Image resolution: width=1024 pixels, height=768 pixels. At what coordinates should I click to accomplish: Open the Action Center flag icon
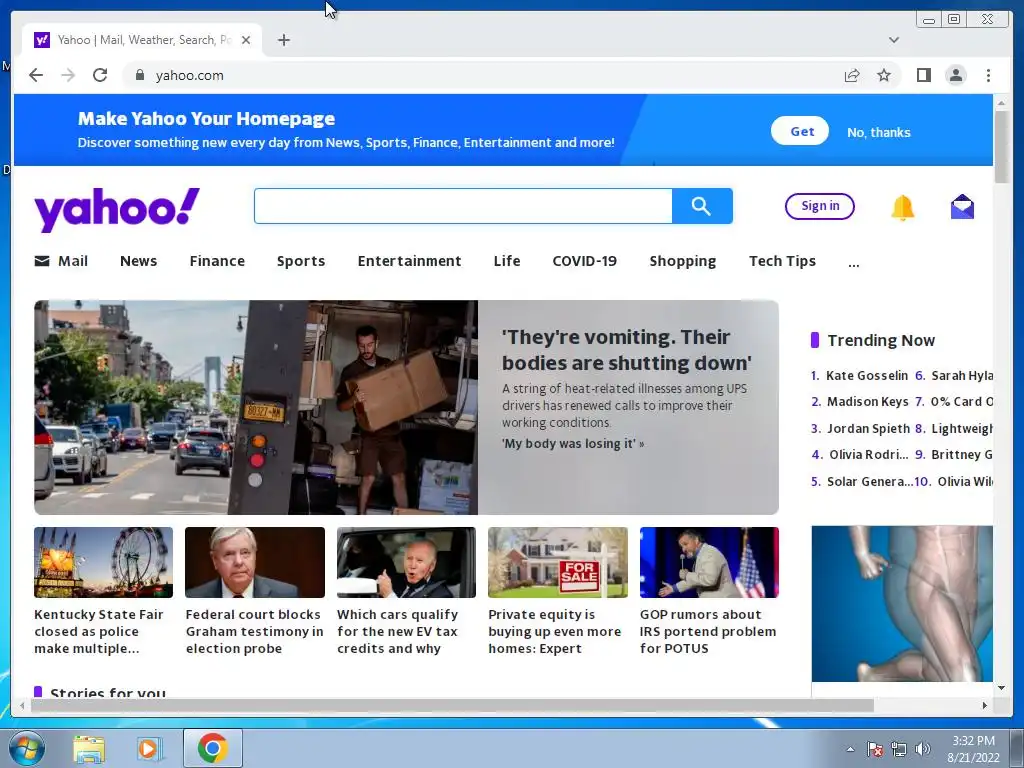(875, 749)
